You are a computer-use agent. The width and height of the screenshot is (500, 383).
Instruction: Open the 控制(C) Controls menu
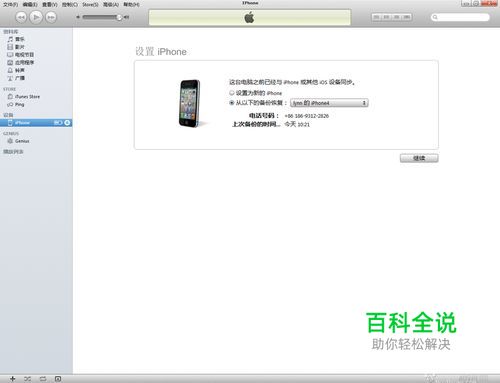pos(70,4)
